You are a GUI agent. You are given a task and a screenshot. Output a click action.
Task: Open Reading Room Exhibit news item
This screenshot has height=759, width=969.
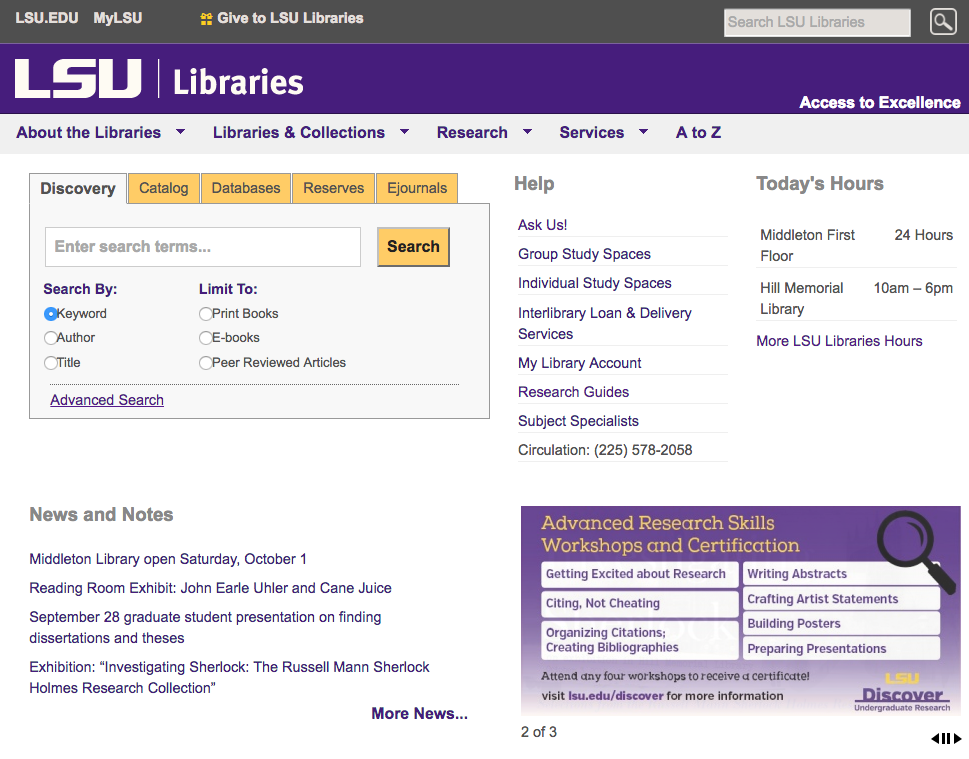click(x=210, y=588)
